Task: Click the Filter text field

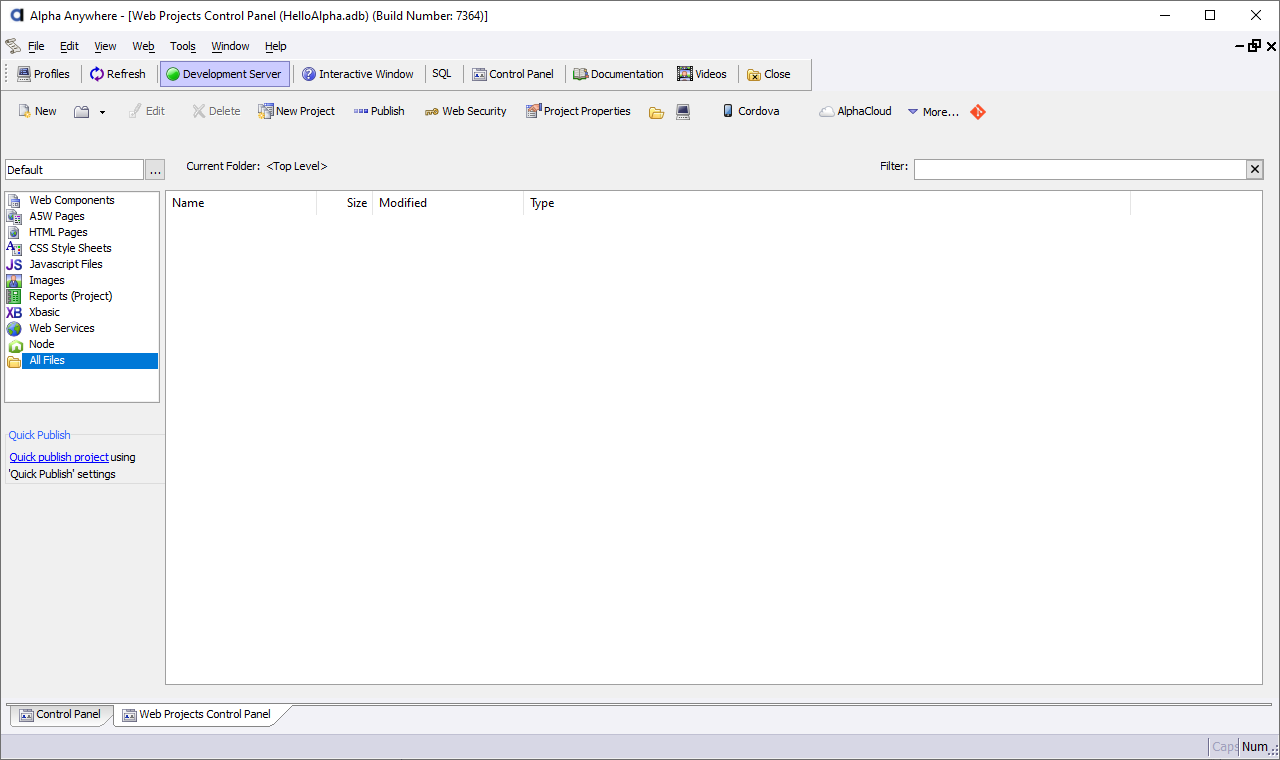Action: click(1080, 169)
